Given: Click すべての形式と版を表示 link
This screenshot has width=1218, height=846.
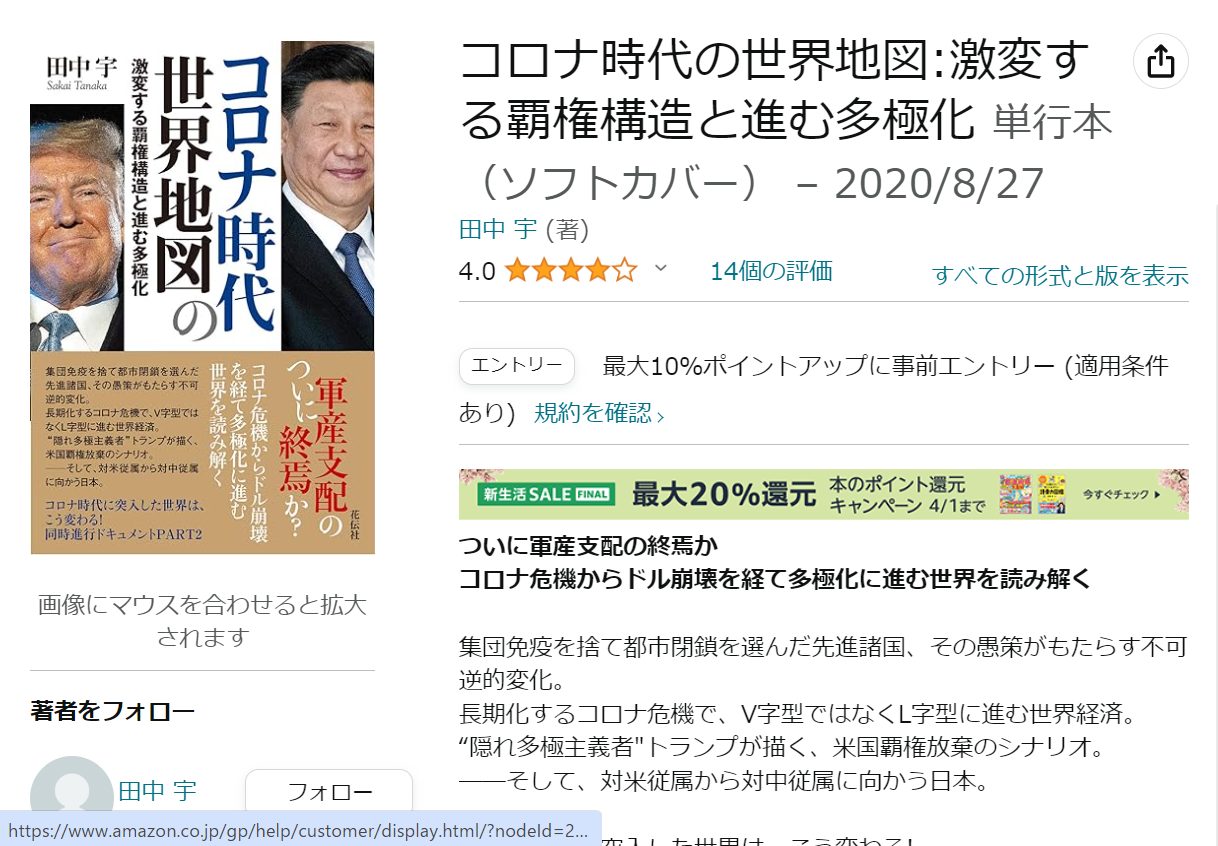Looking at the screenshot, I should [1060, 276].
